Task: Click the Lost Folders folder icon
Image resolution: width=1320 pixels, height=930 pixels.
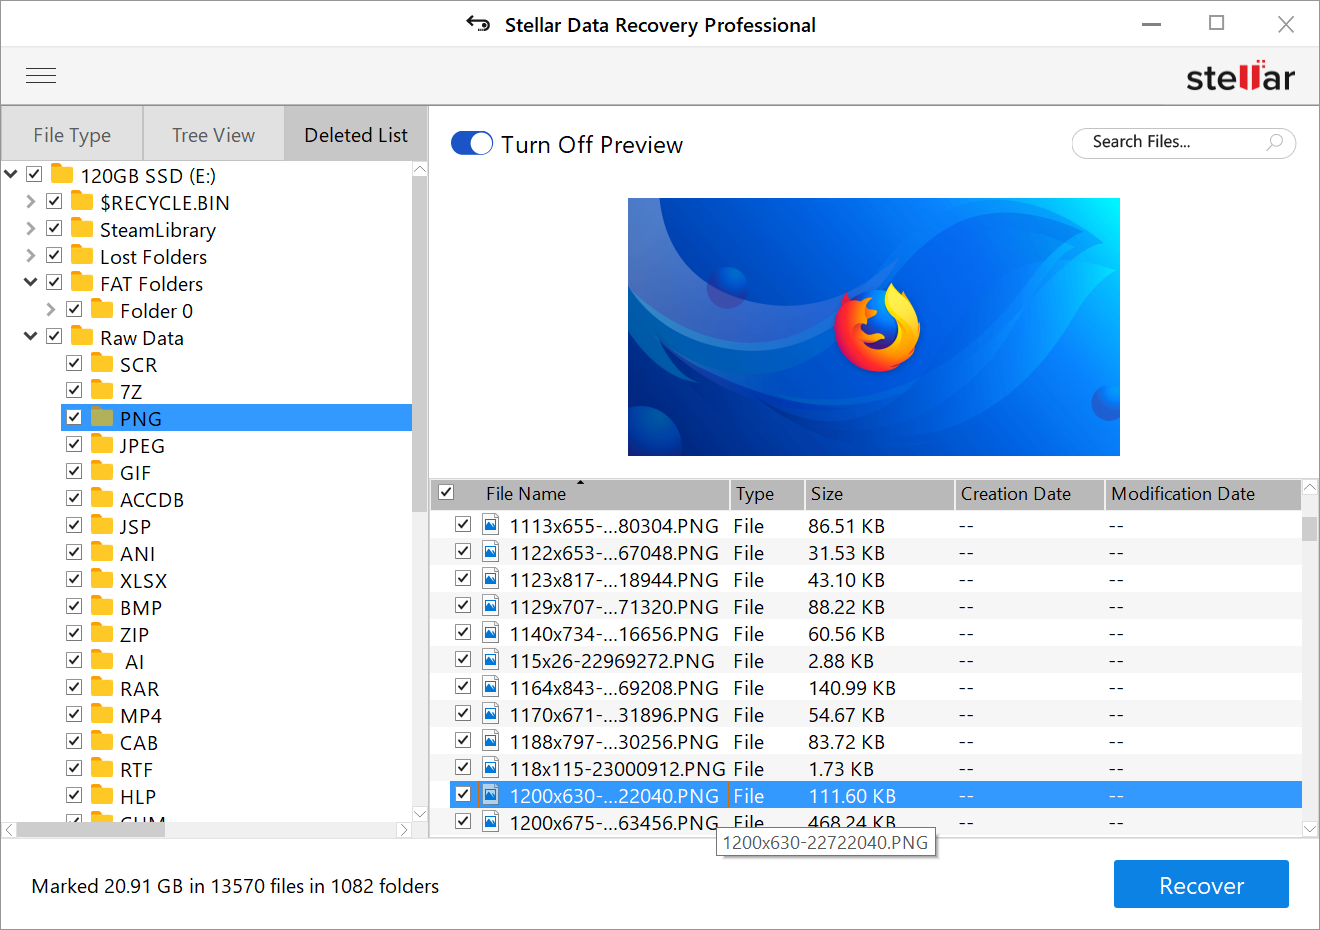Action: pos(82,256)
